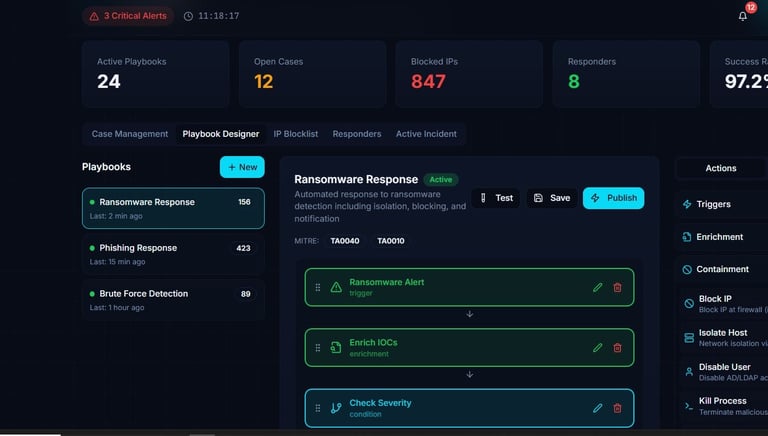The width and height of the screenshot is (768, 436).
Task: Click the Ransomware Response title heading
Action: pyautogui.click(x=356, y=179)
